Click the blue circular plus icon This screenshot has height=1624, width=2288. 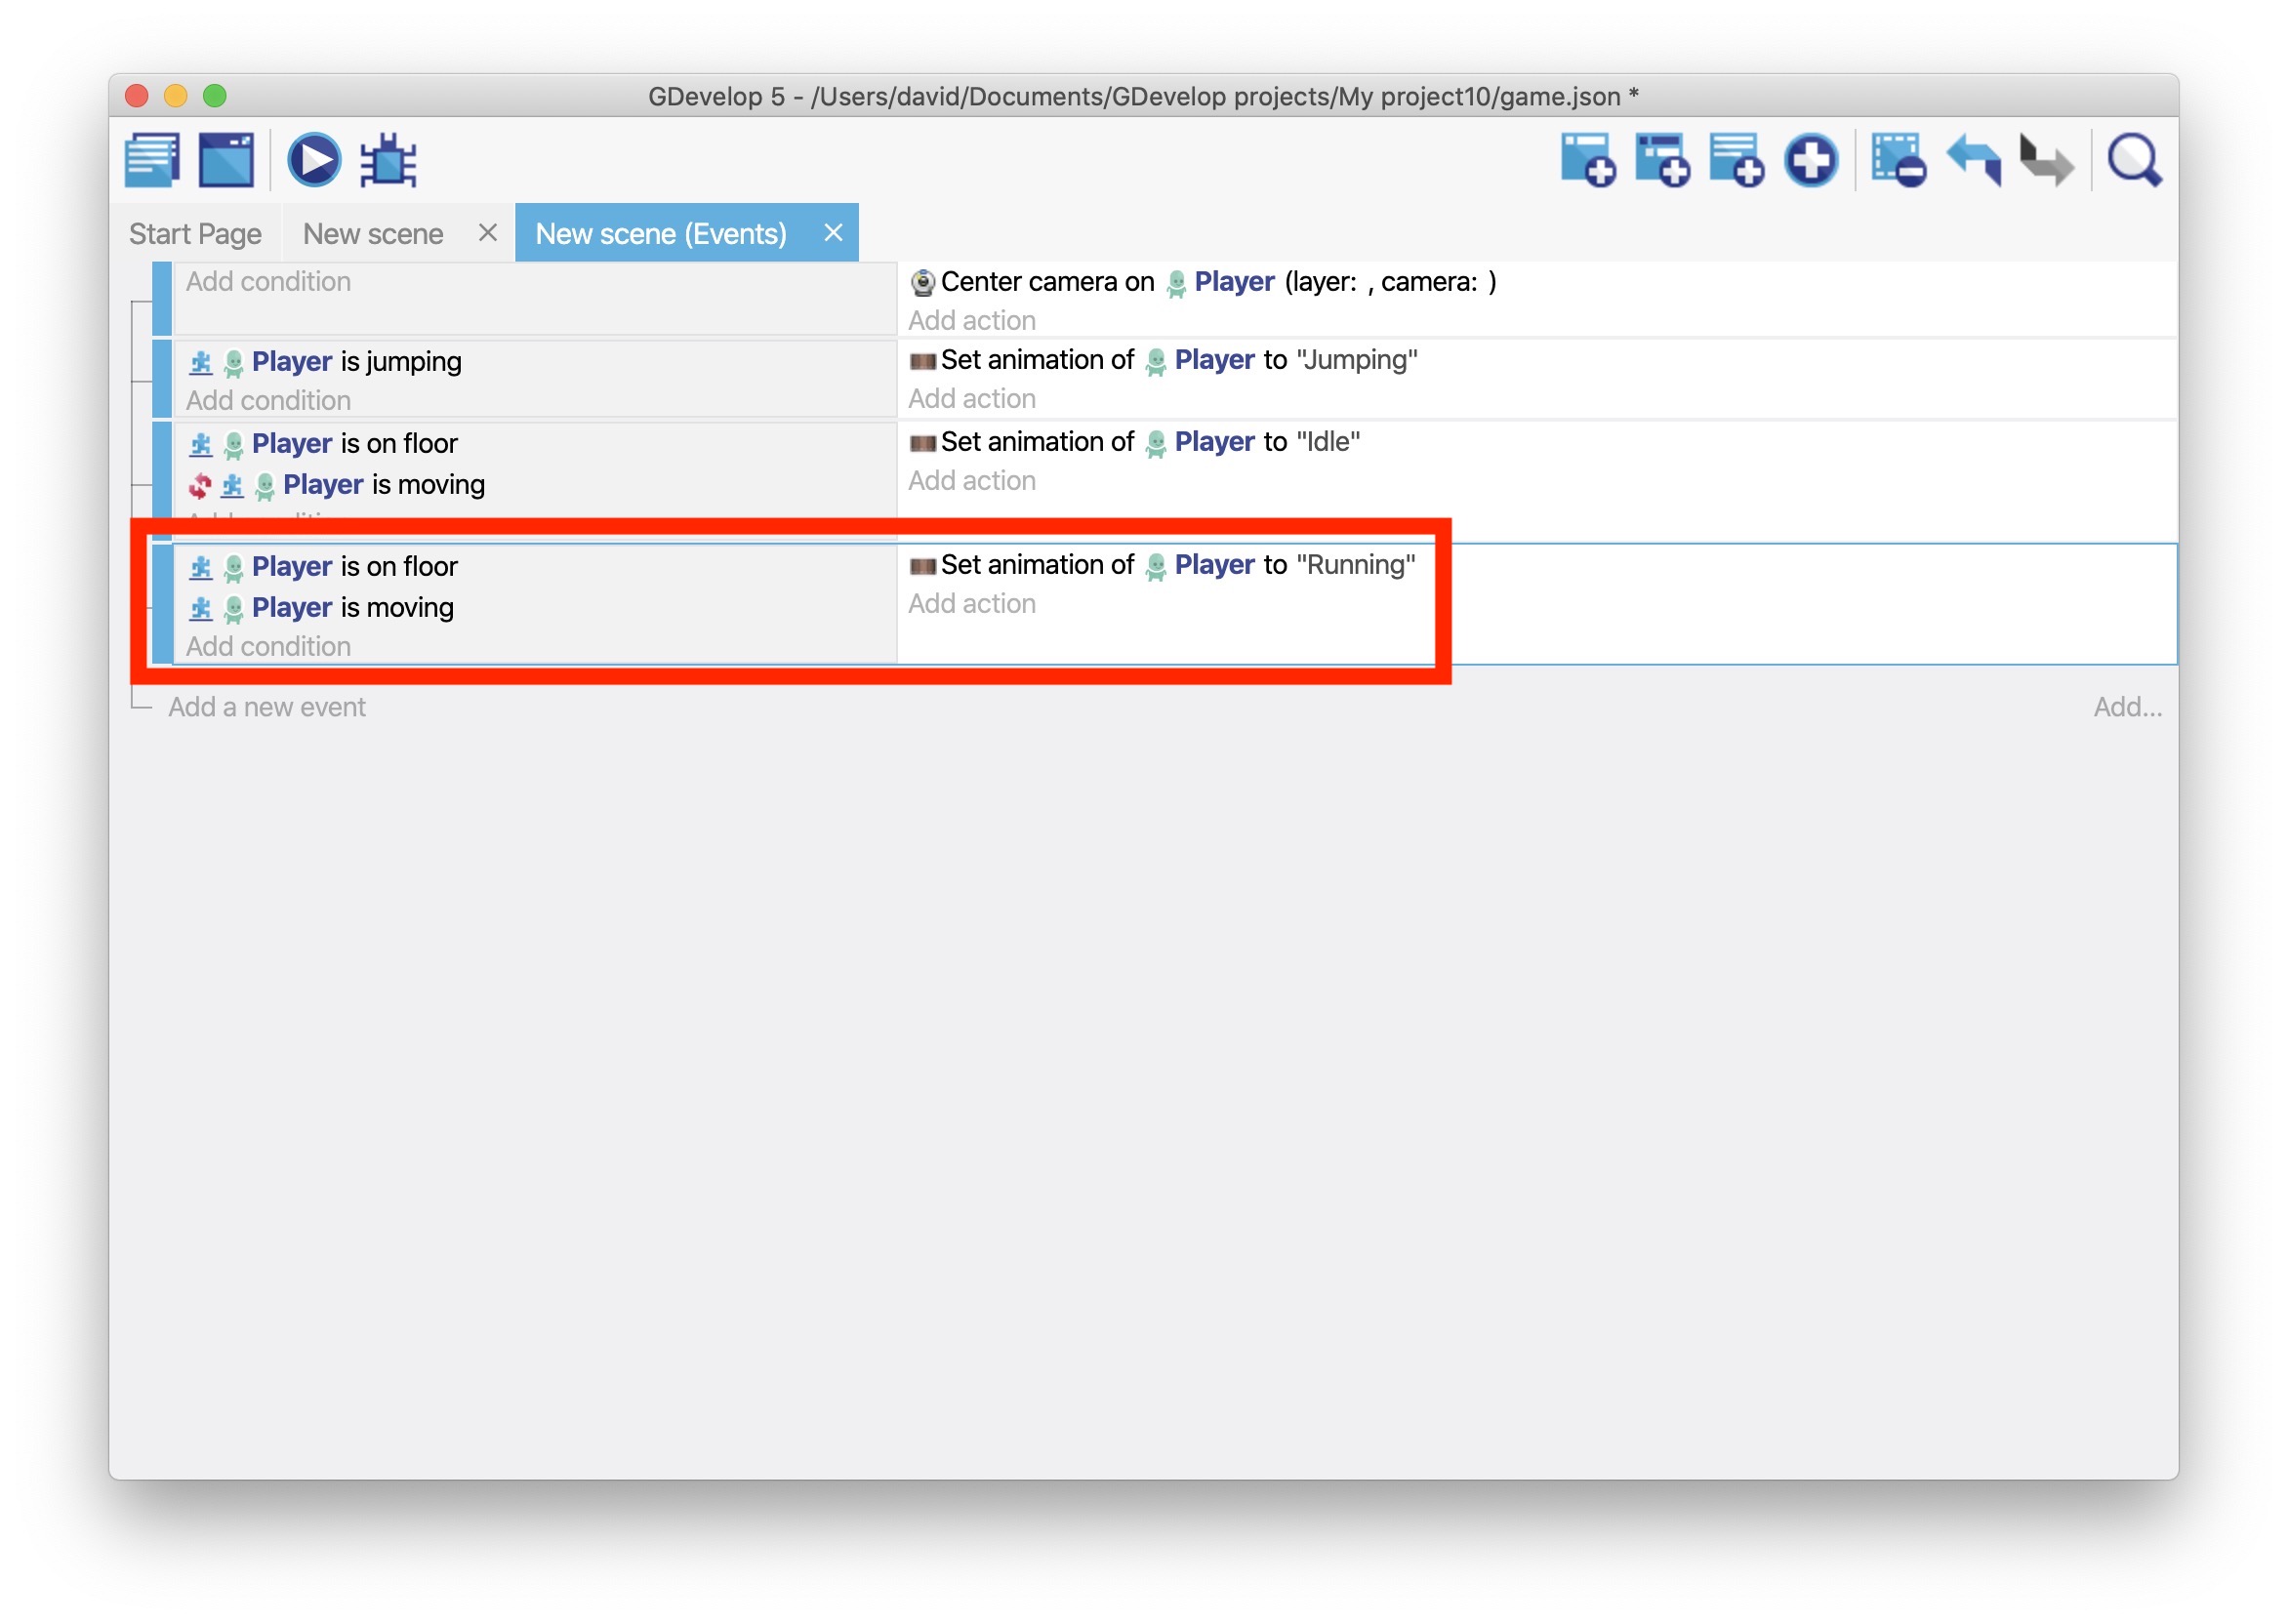tap(1811, 160)
